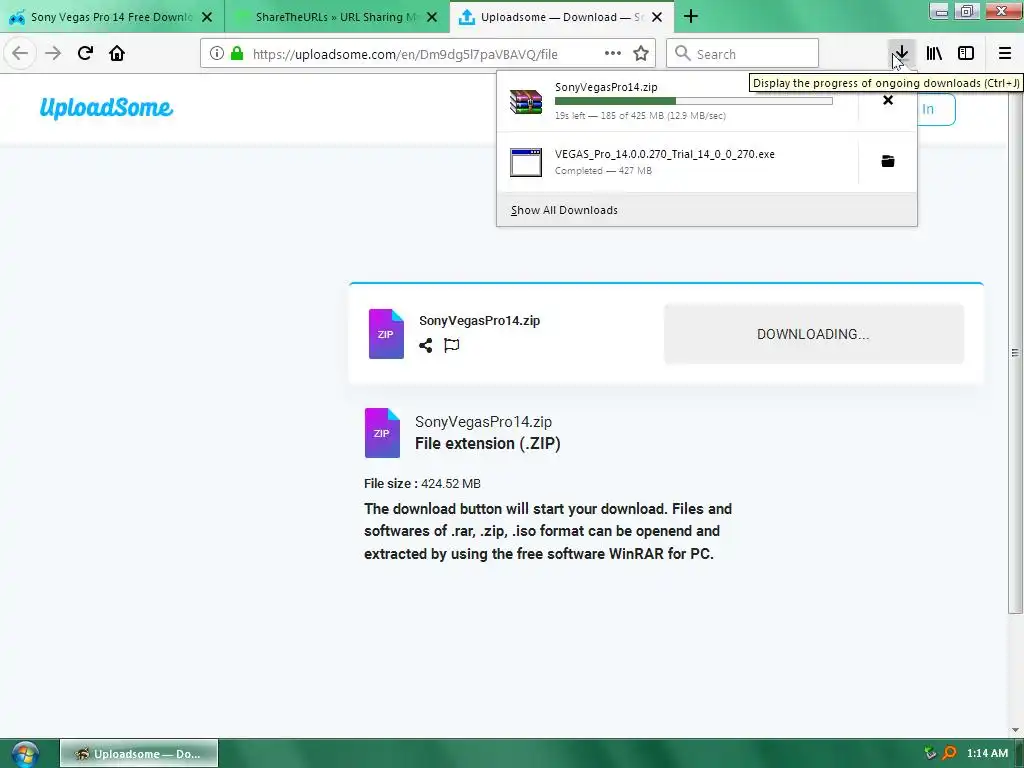The height and width of the screenshot is (768, 1024).
Task: Click in the URL address field
Action: coord(405,54)
